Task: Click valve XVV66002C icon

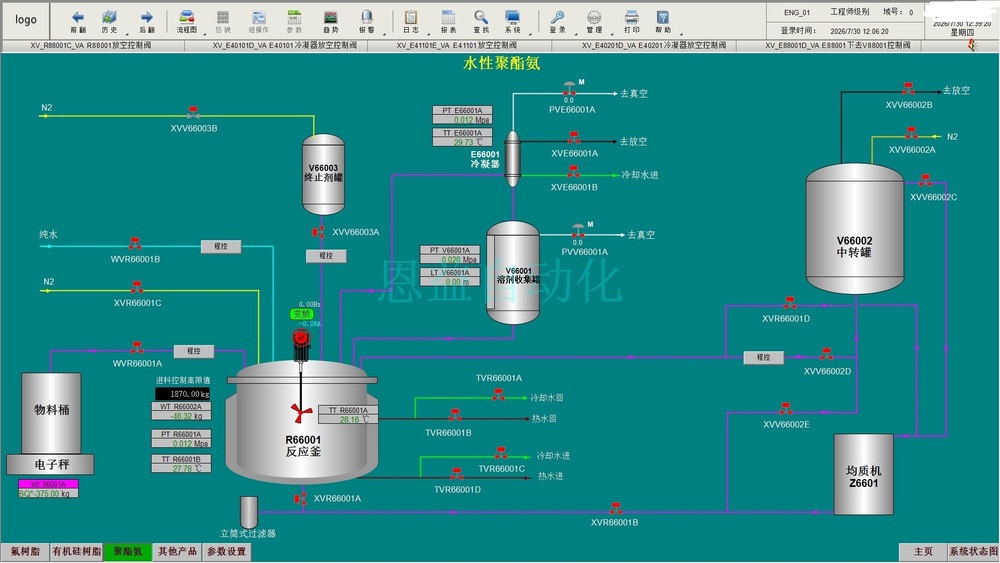Action: (925, 180)
